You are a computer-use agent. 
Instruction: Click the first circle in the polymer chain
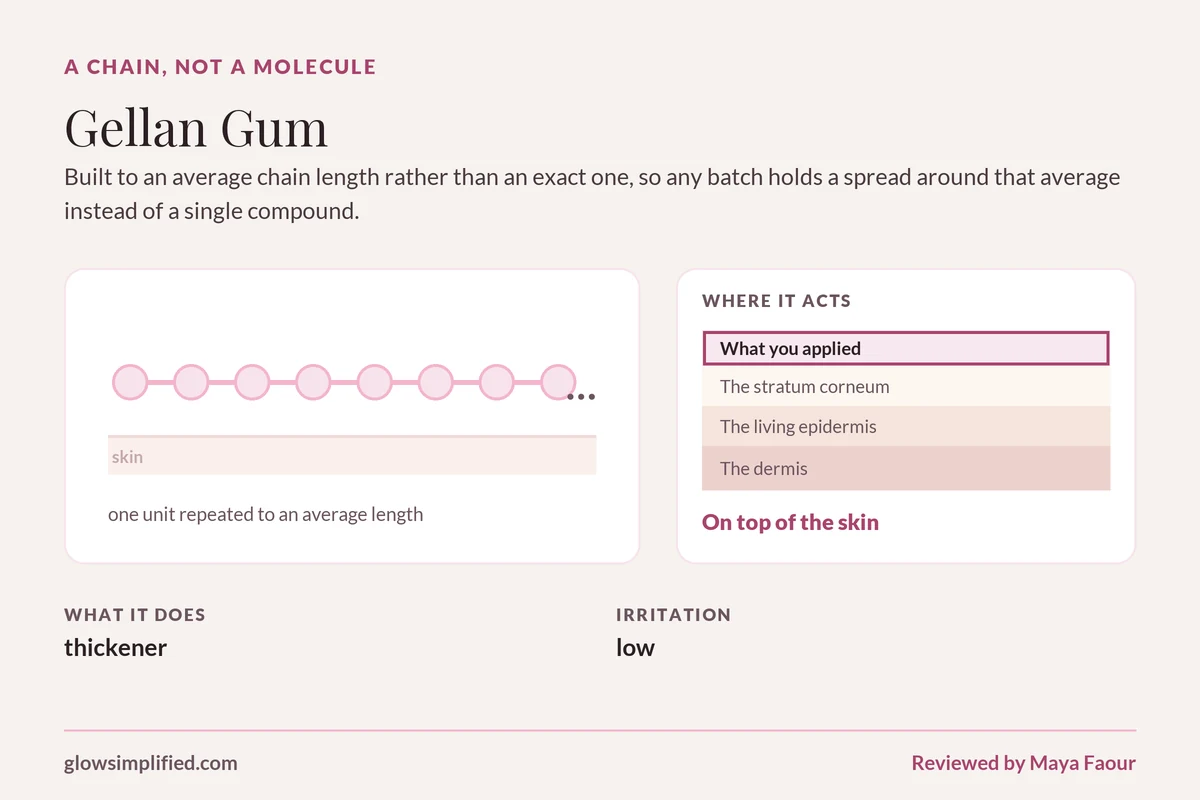[130, 382]
